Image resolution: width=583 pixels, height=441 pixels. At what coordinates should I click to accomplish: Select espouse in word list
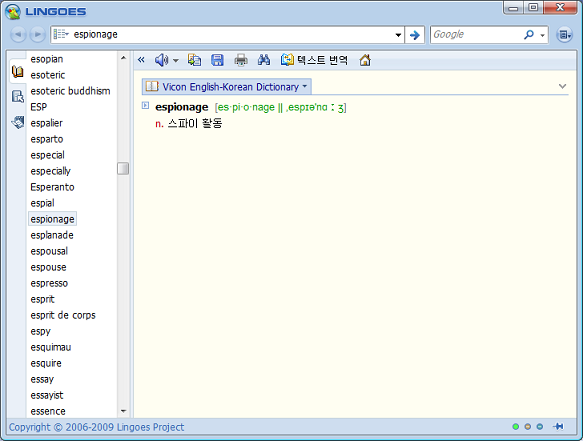(x=48, y=267)
